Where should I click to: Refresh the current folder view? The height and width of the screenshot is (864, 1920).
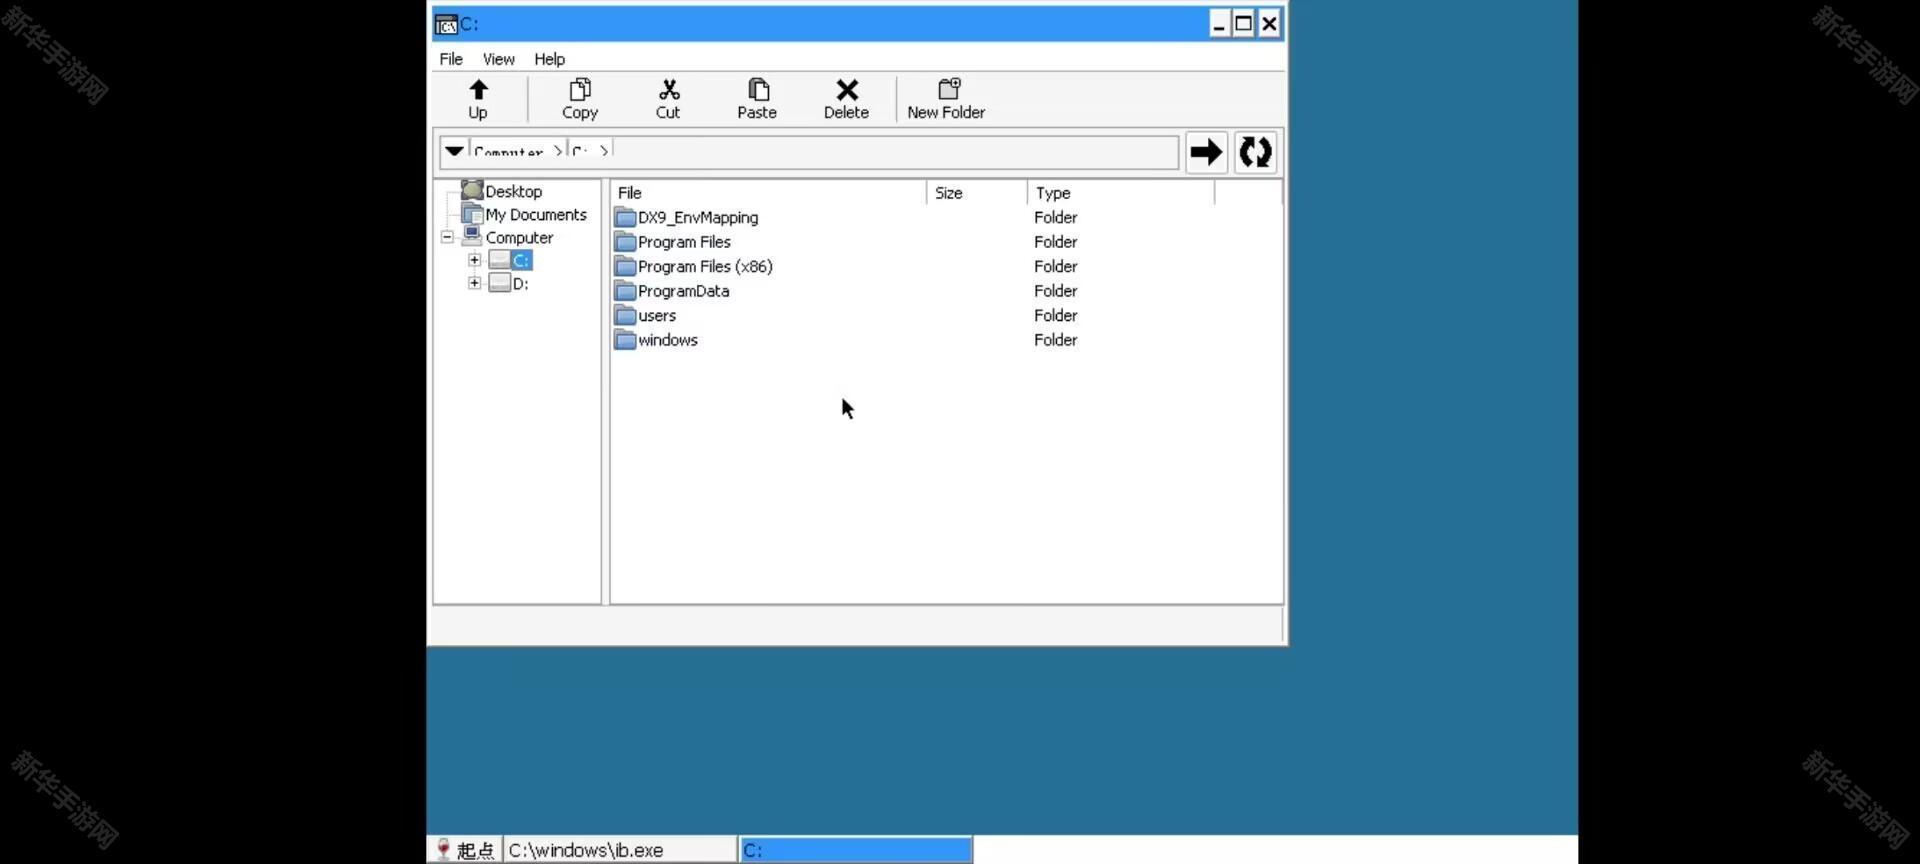coord(1255,152)
